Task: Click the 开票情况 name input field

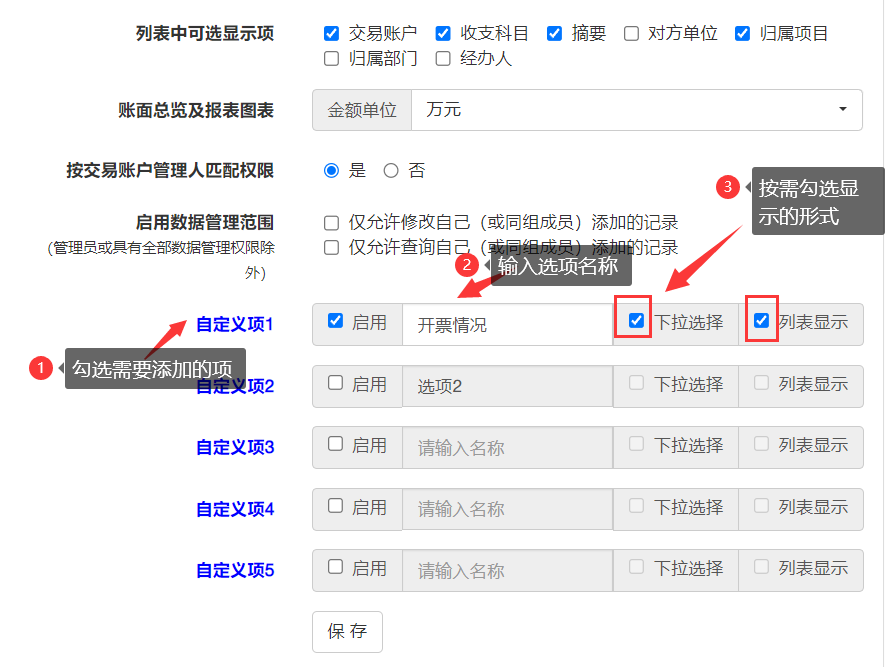Action: 507,325
